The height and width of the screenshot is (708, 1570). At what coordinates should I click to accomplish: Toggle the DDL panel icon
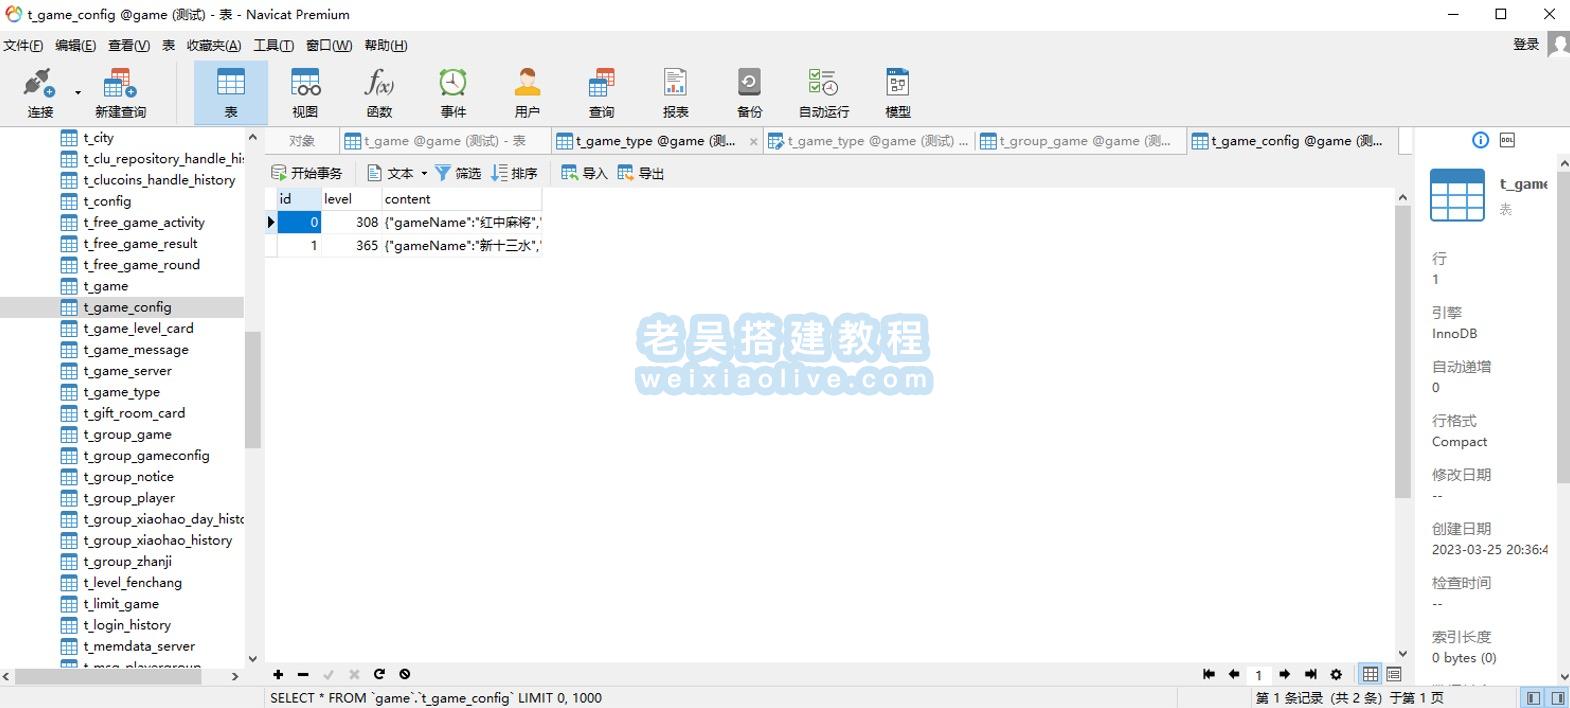[1507, 140]
